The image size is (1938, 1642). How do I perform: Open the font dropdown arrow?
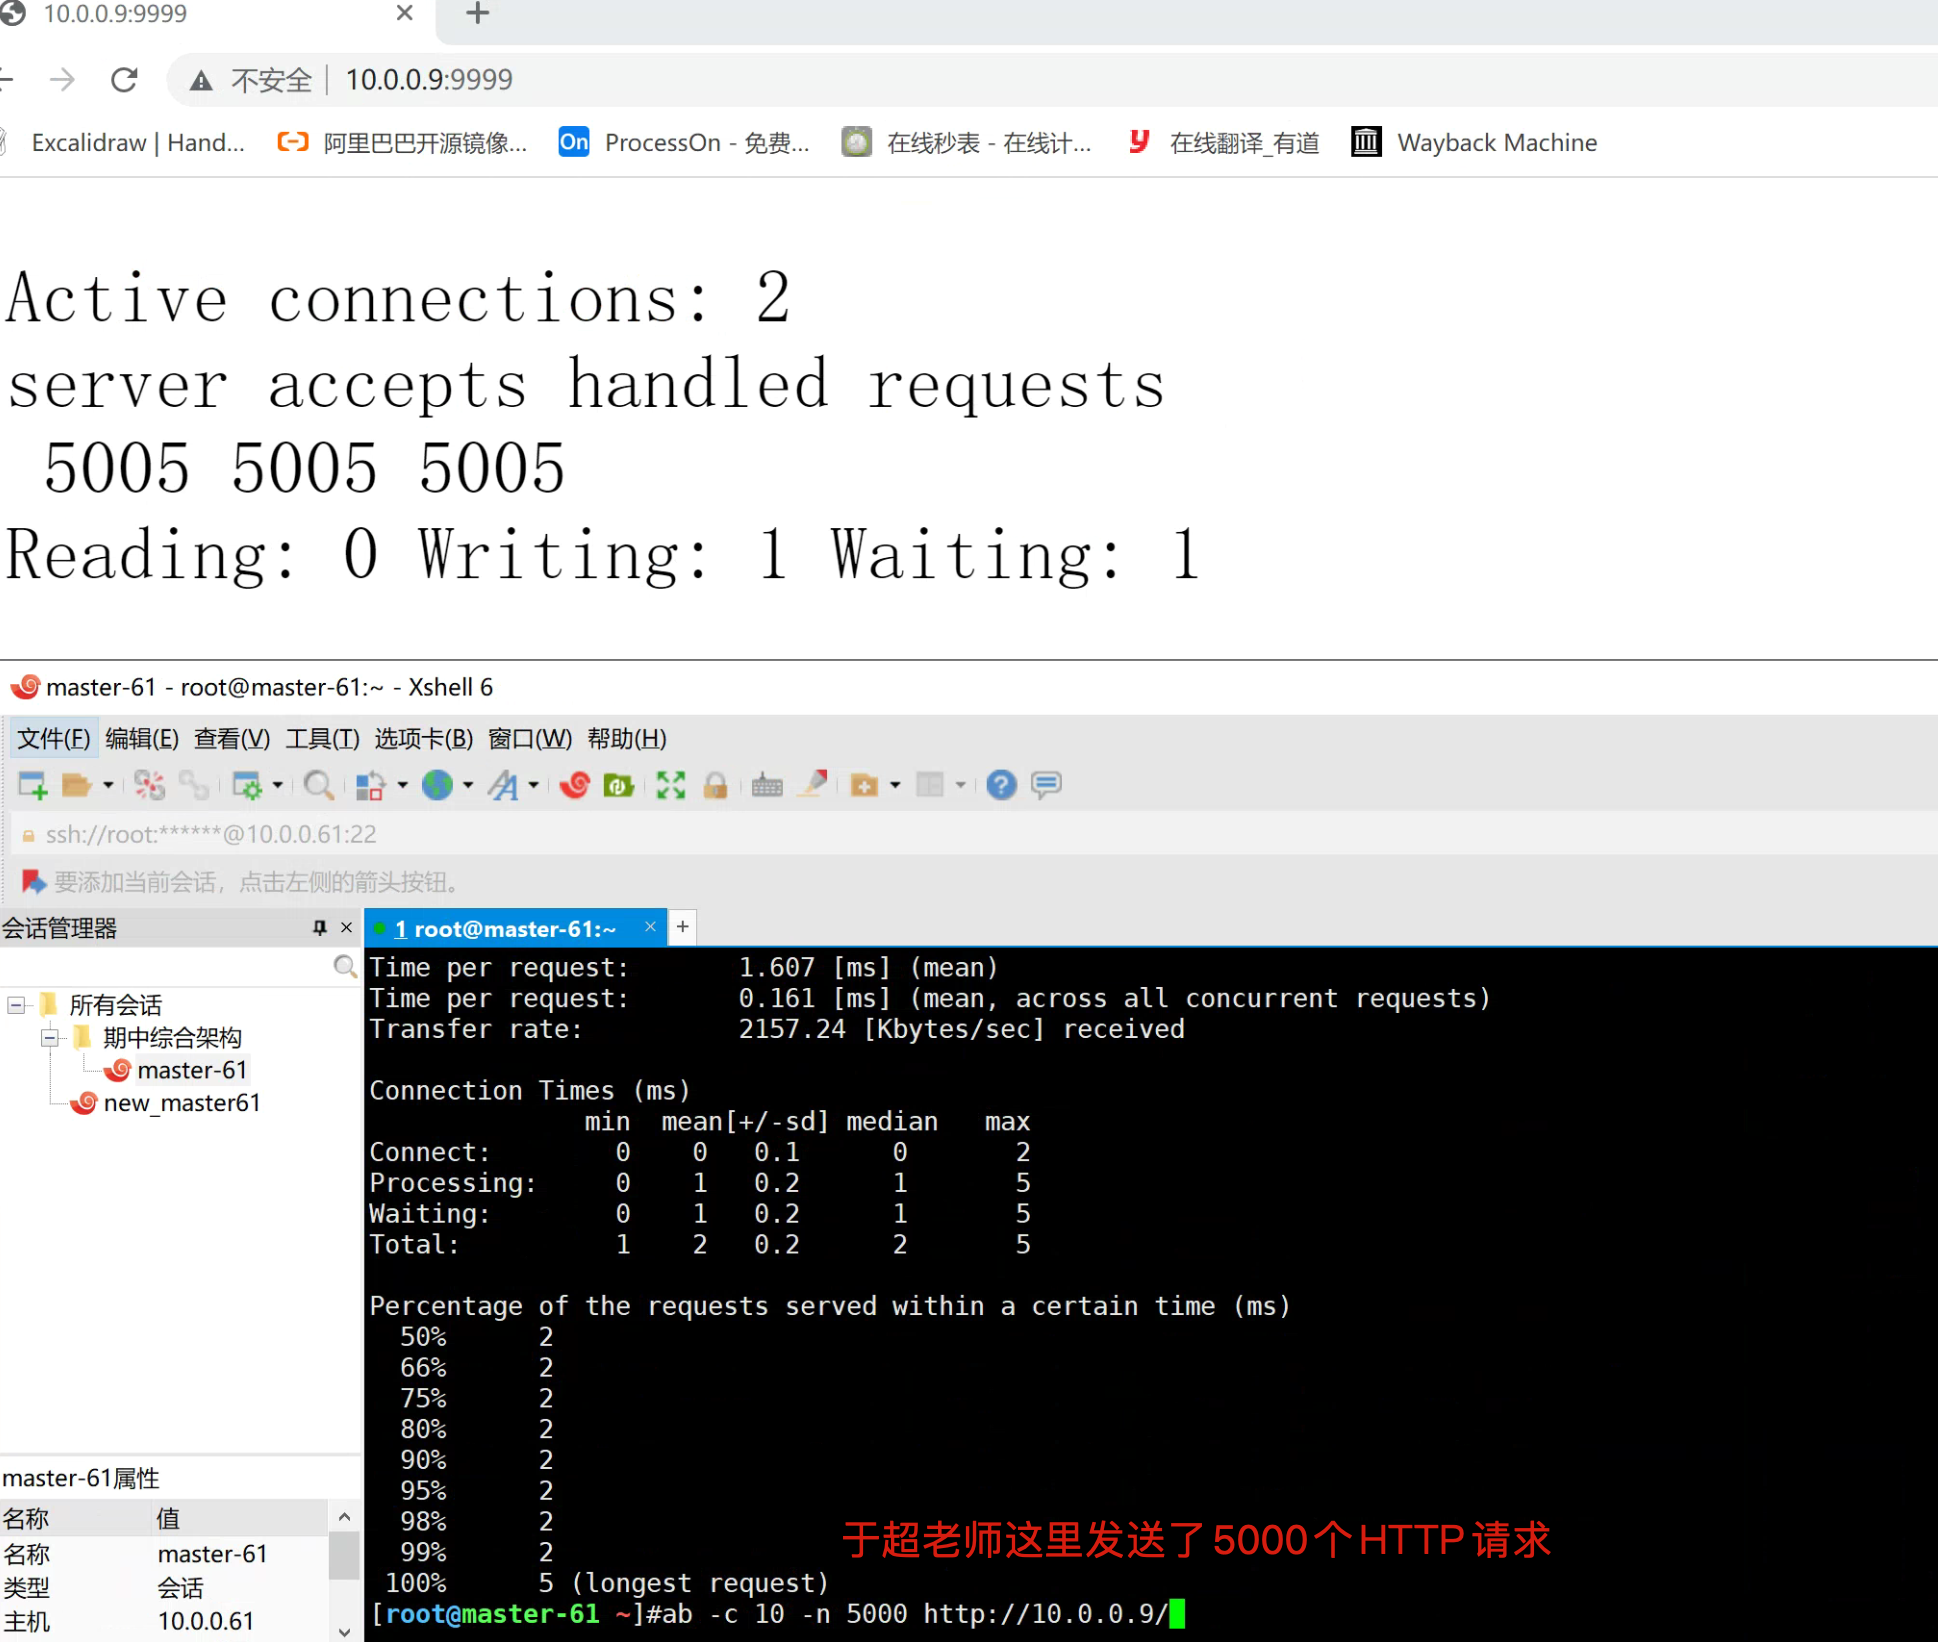(x=534, y=786)
